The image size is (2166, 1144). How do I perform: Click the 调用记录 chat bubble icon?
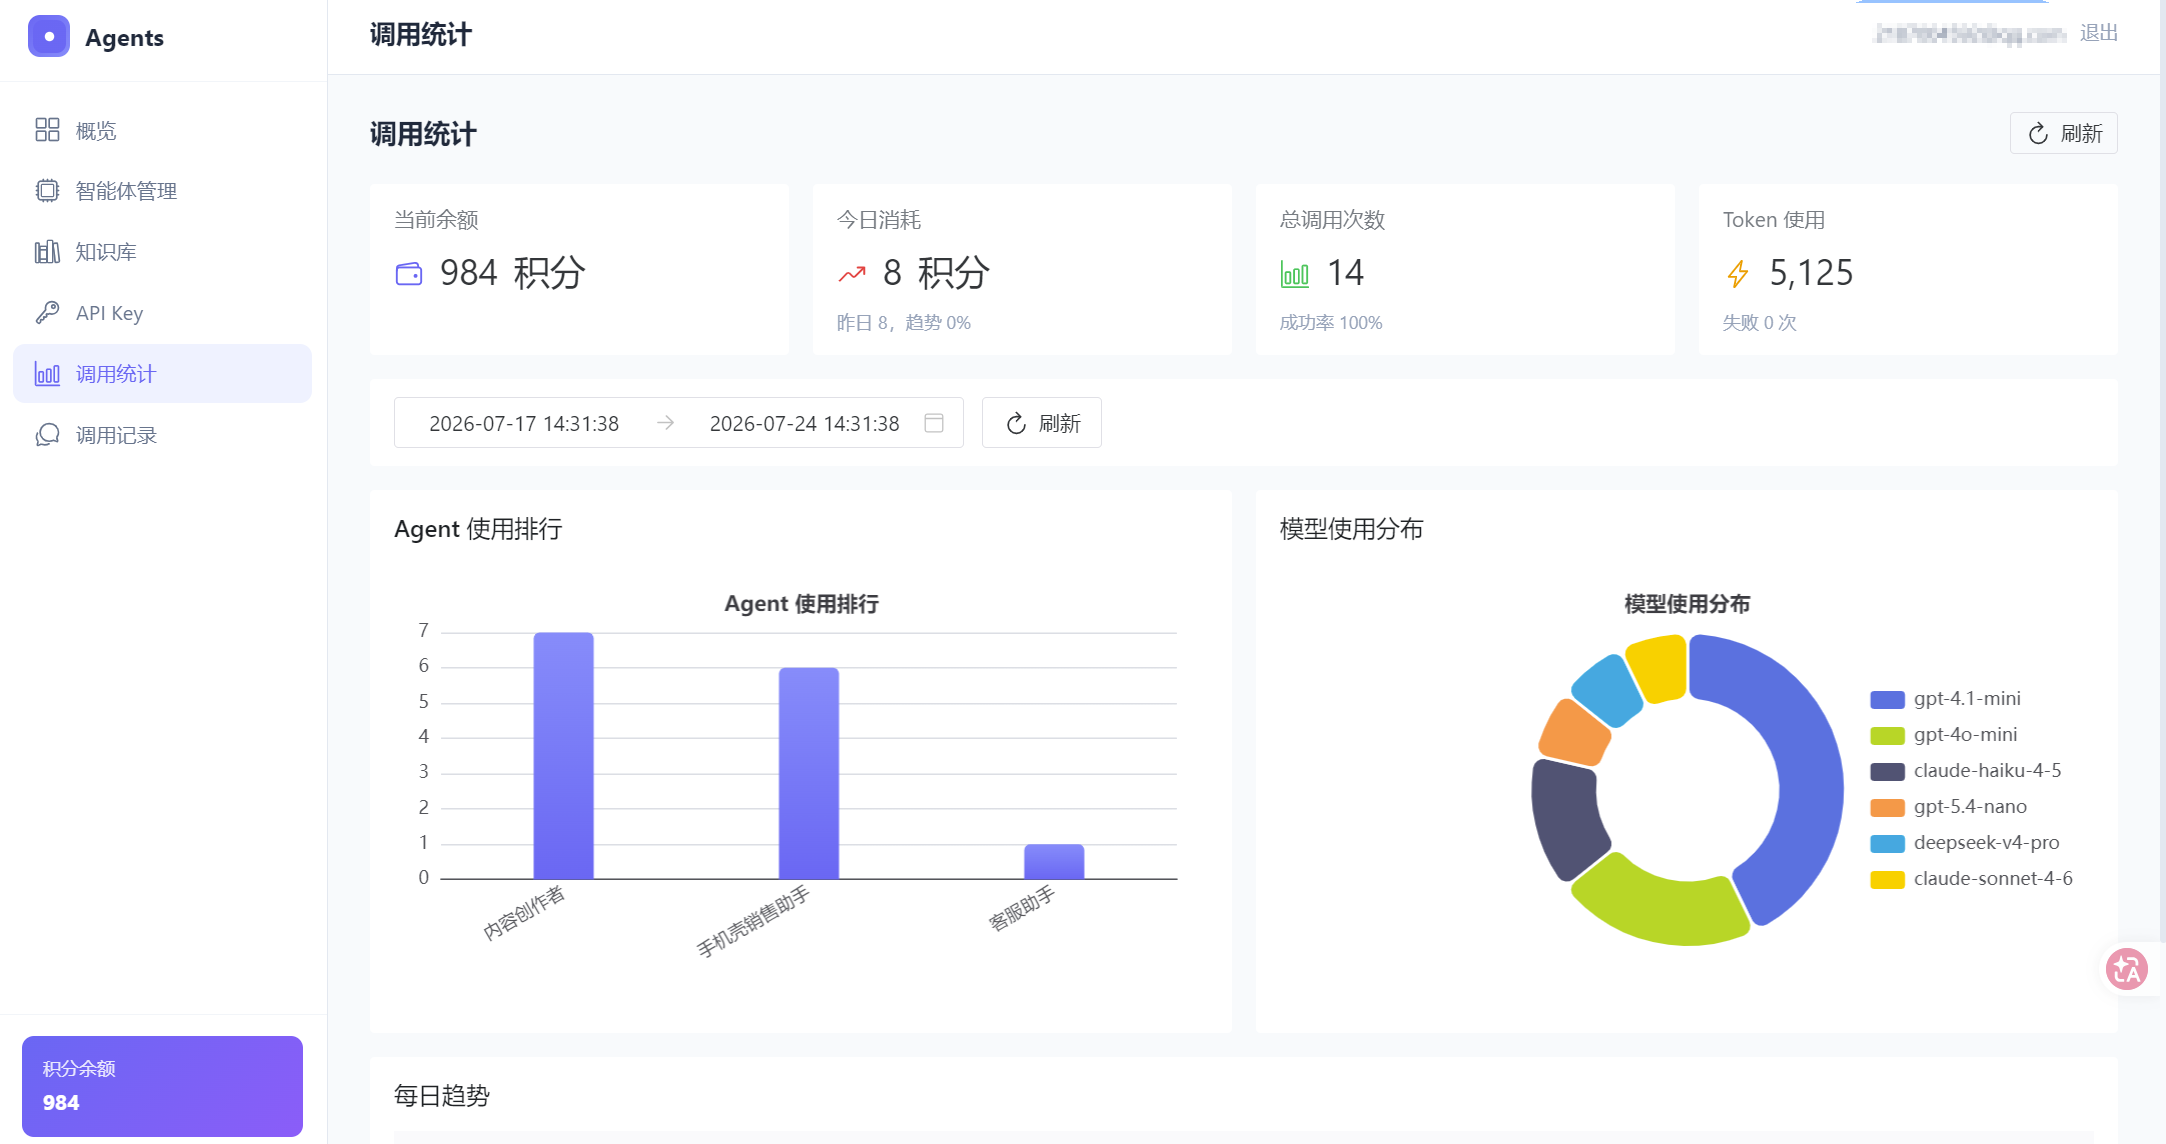[47, 435]
